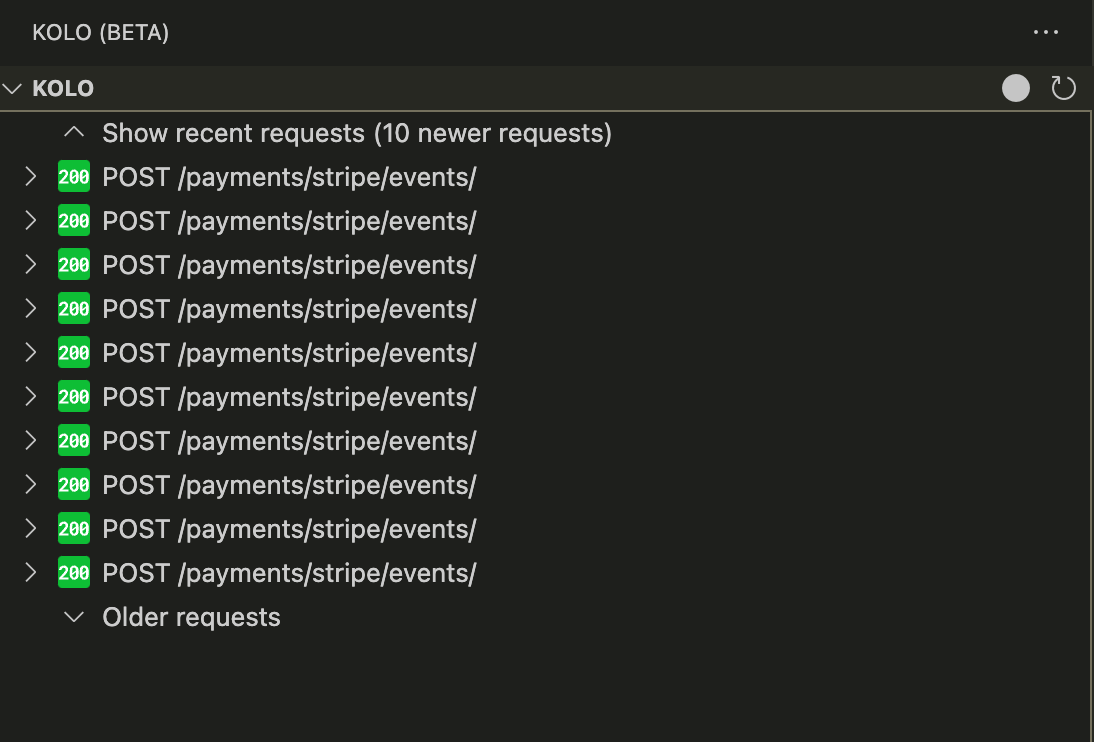Refresh the KOLO requests list

pos(1063,88)
